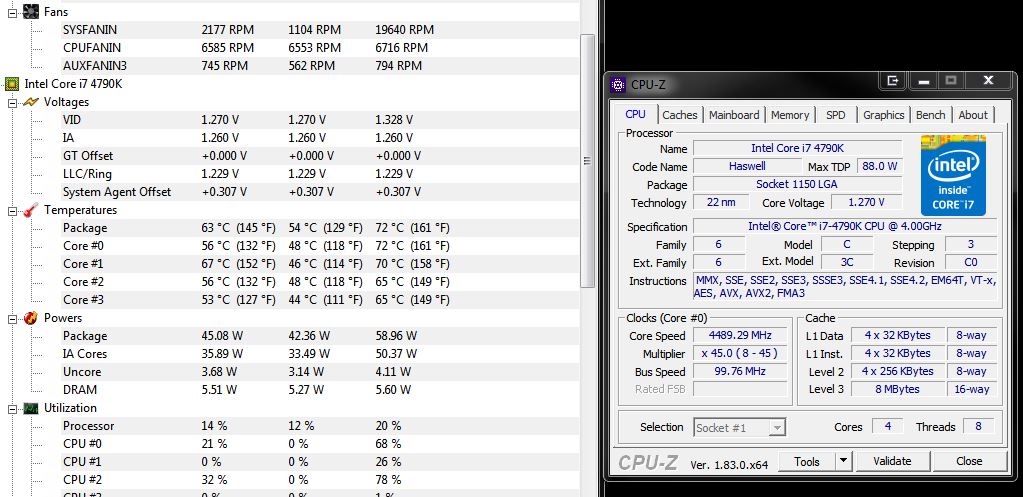This screenshot has width=1023, height=497.
Task: Click the CPU-Z title bar app icon
Action: click(x=618, y=84)
